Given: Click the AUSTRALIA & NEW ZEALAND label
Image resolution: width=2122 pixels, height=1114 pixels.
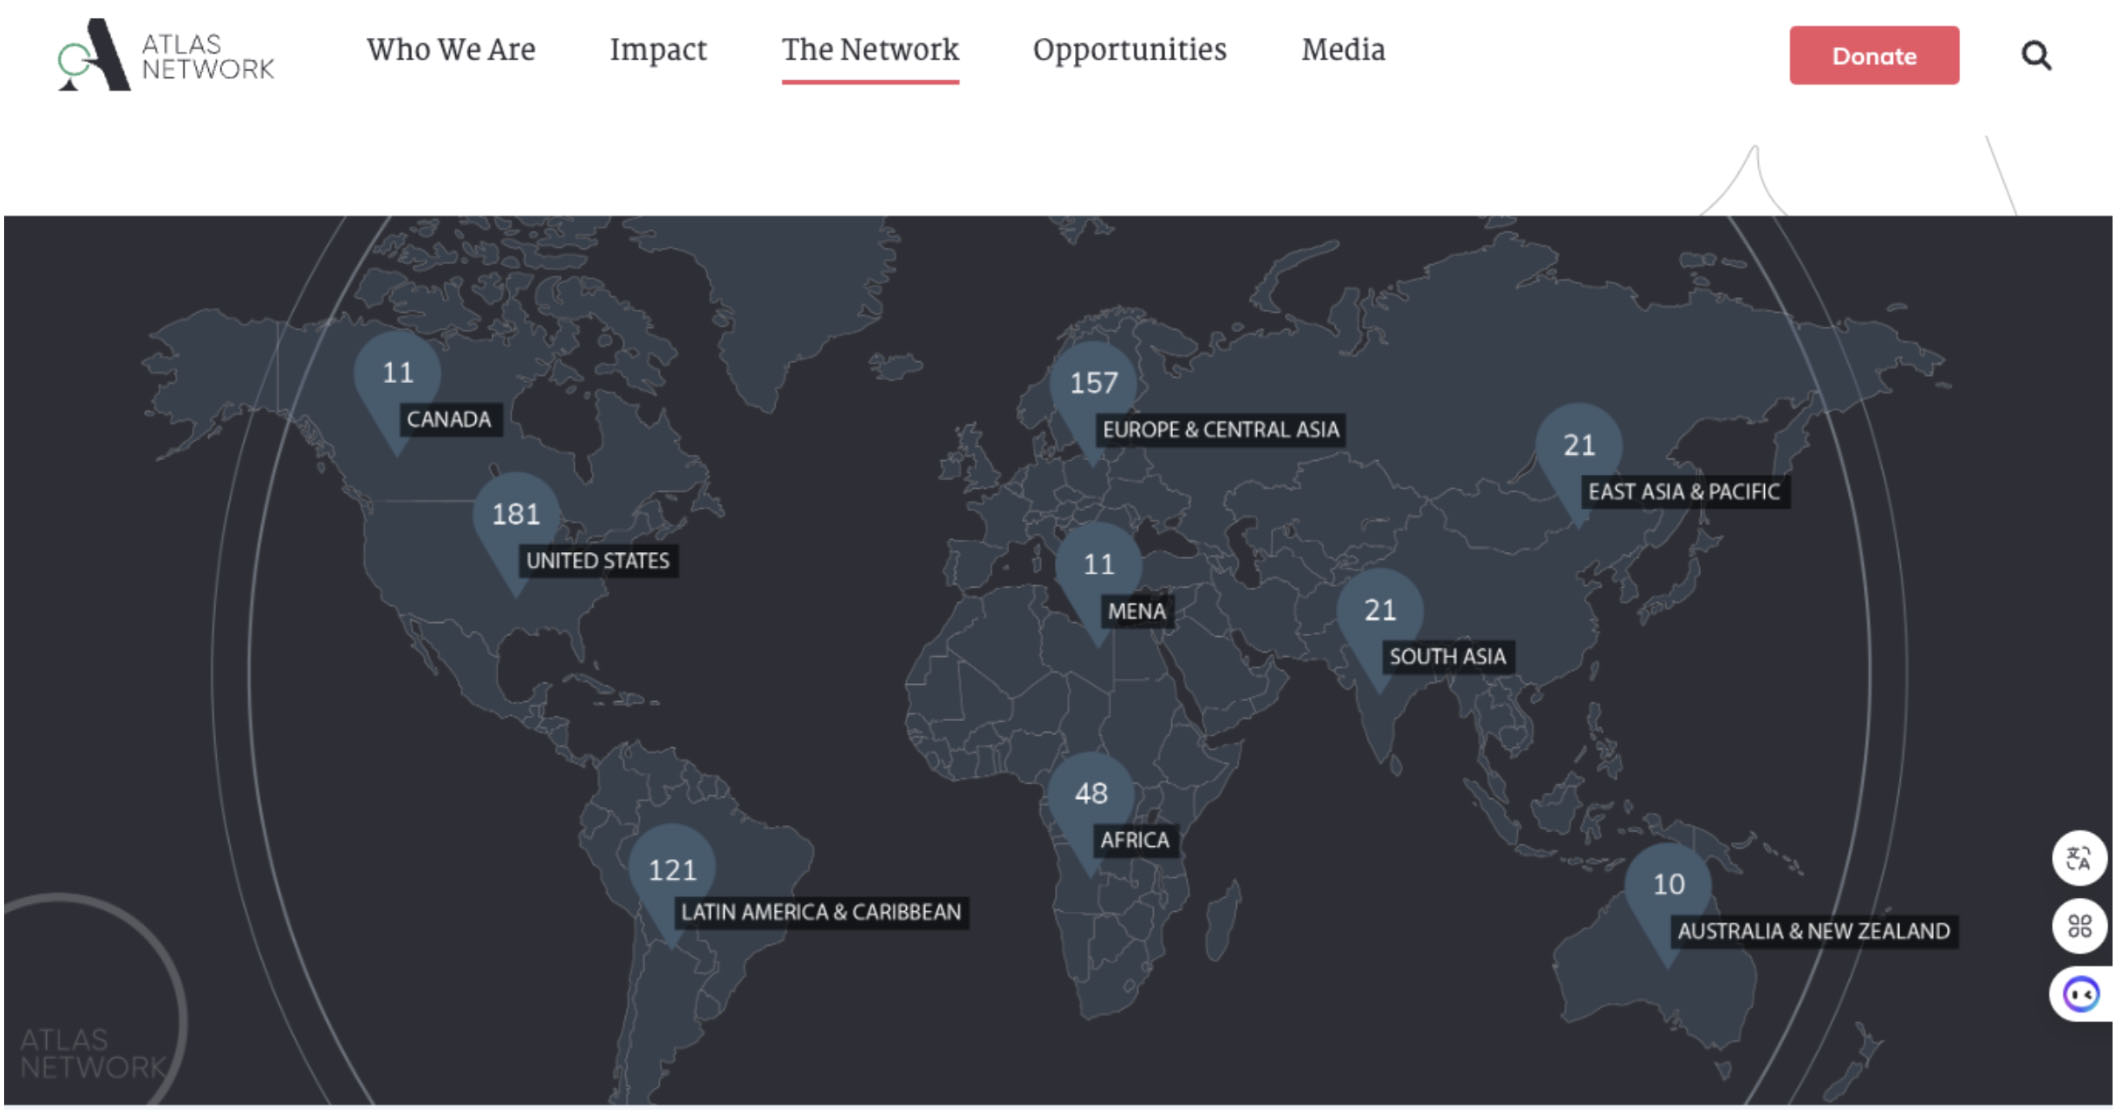Looking at the screenshot, I should pos(1813,931).
